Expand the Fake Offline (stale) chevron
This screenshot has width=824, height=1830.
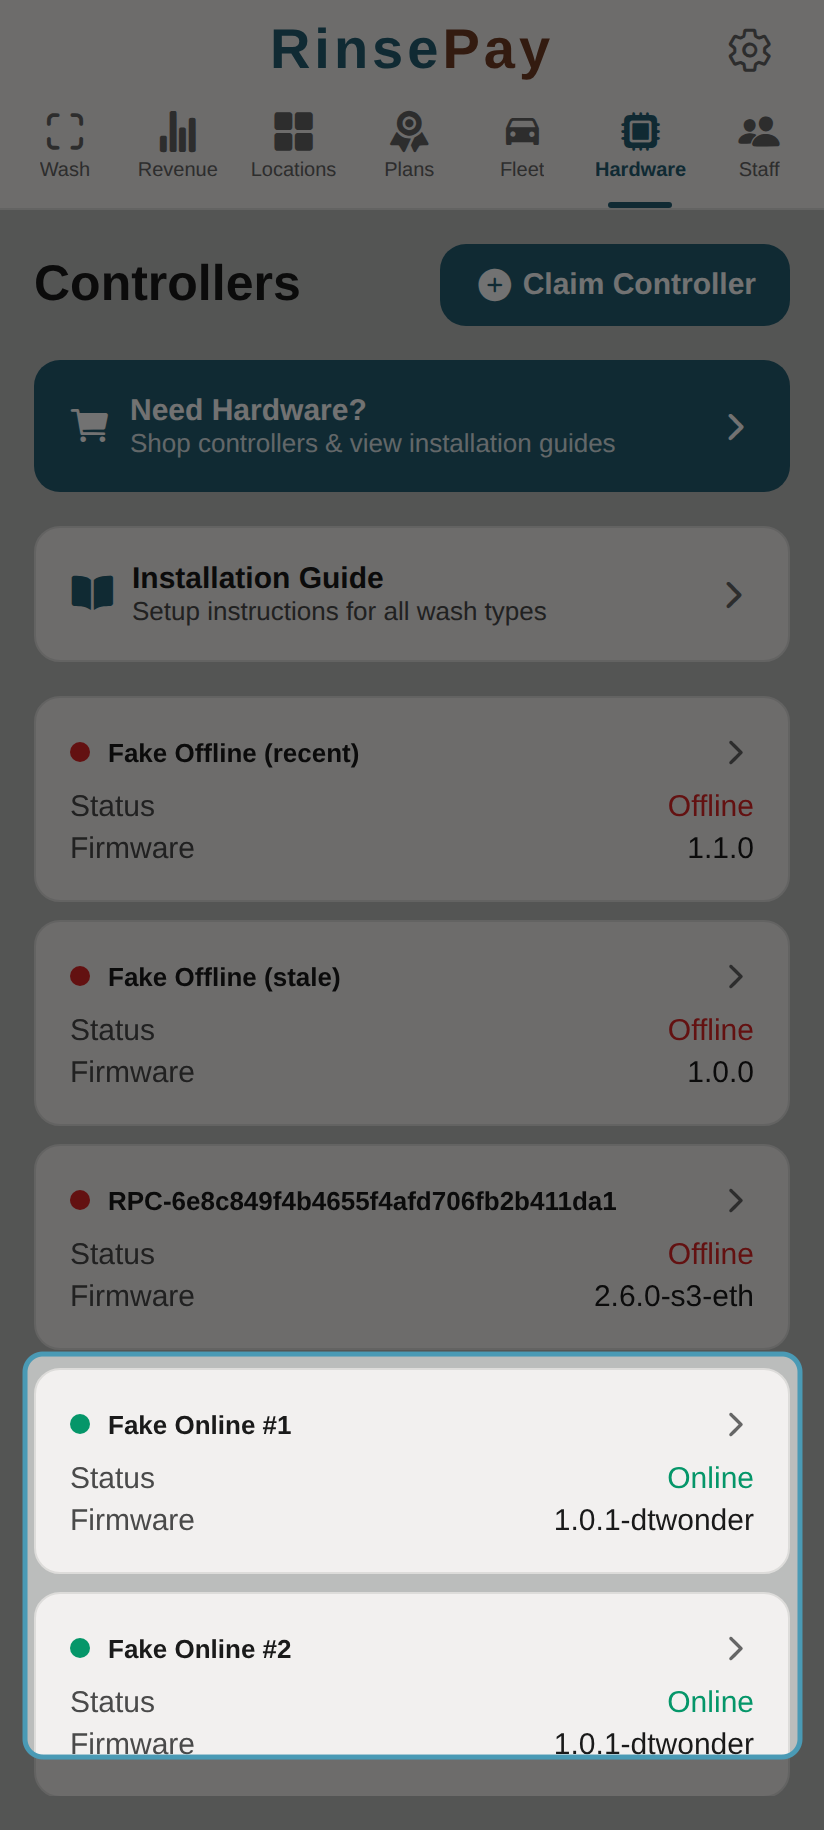point(736,976)
